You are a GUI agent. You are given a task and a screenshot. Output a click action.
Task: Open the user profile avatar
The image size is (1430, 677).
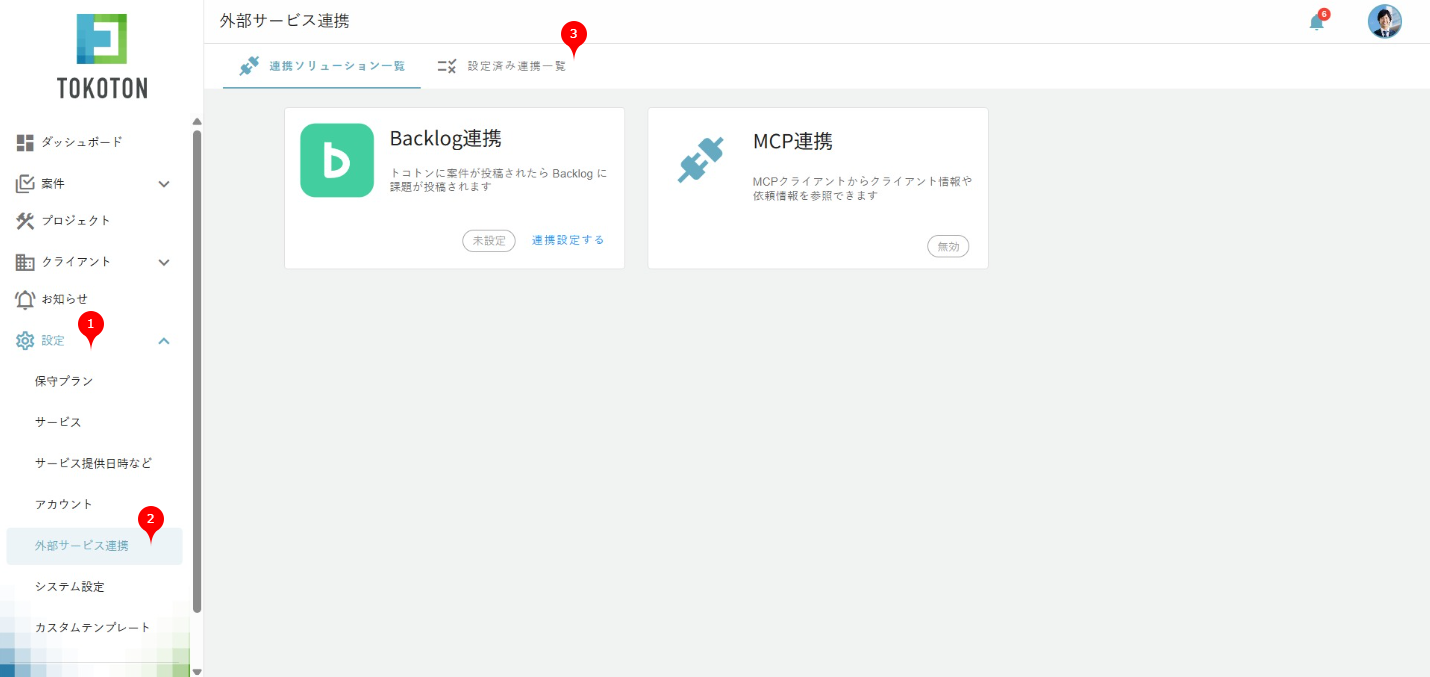1384,21
